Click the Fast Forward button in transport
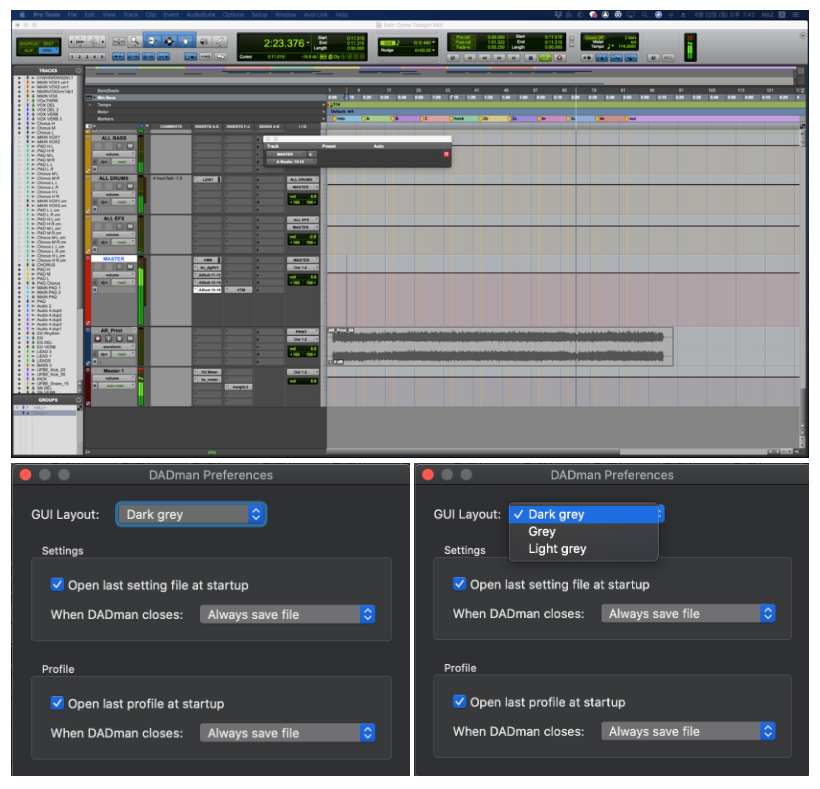The image size is (820, 789). (499, 58)
